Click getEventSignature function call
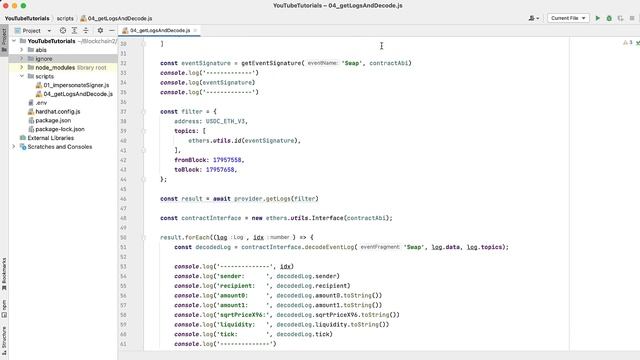This screenshot has width=640, height=360. (x=271, y=63)
